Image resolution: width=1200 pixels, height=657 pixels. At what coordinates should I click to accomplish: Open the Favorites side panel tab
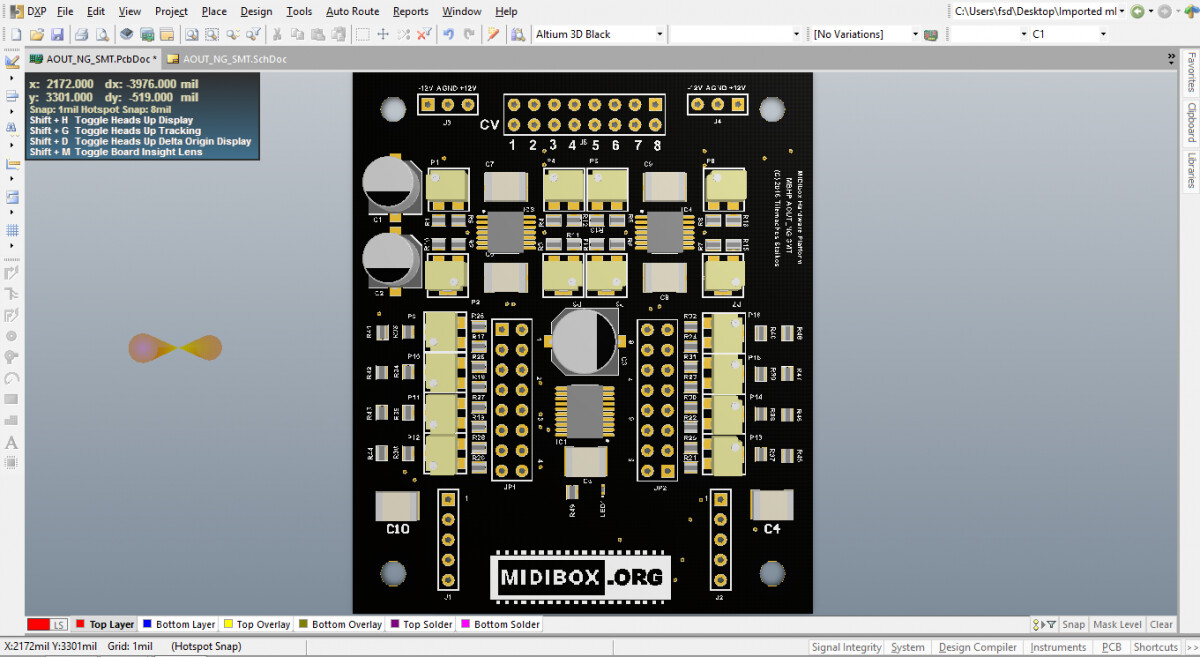point(1191,73)
